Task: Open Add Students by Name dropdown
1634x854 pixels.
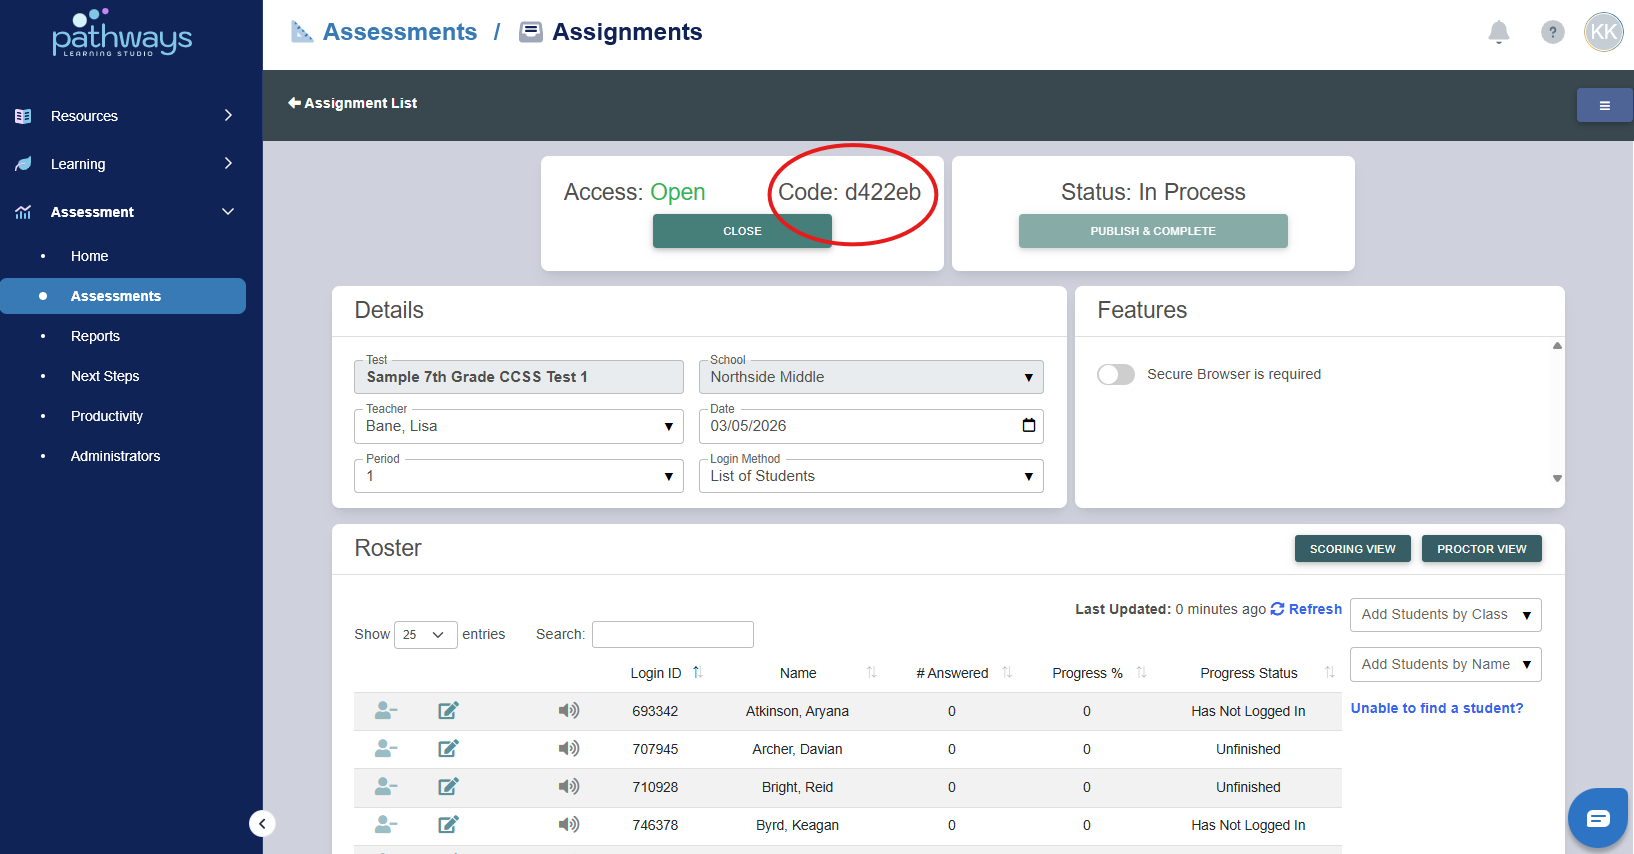Action: tap(1445, 665)
